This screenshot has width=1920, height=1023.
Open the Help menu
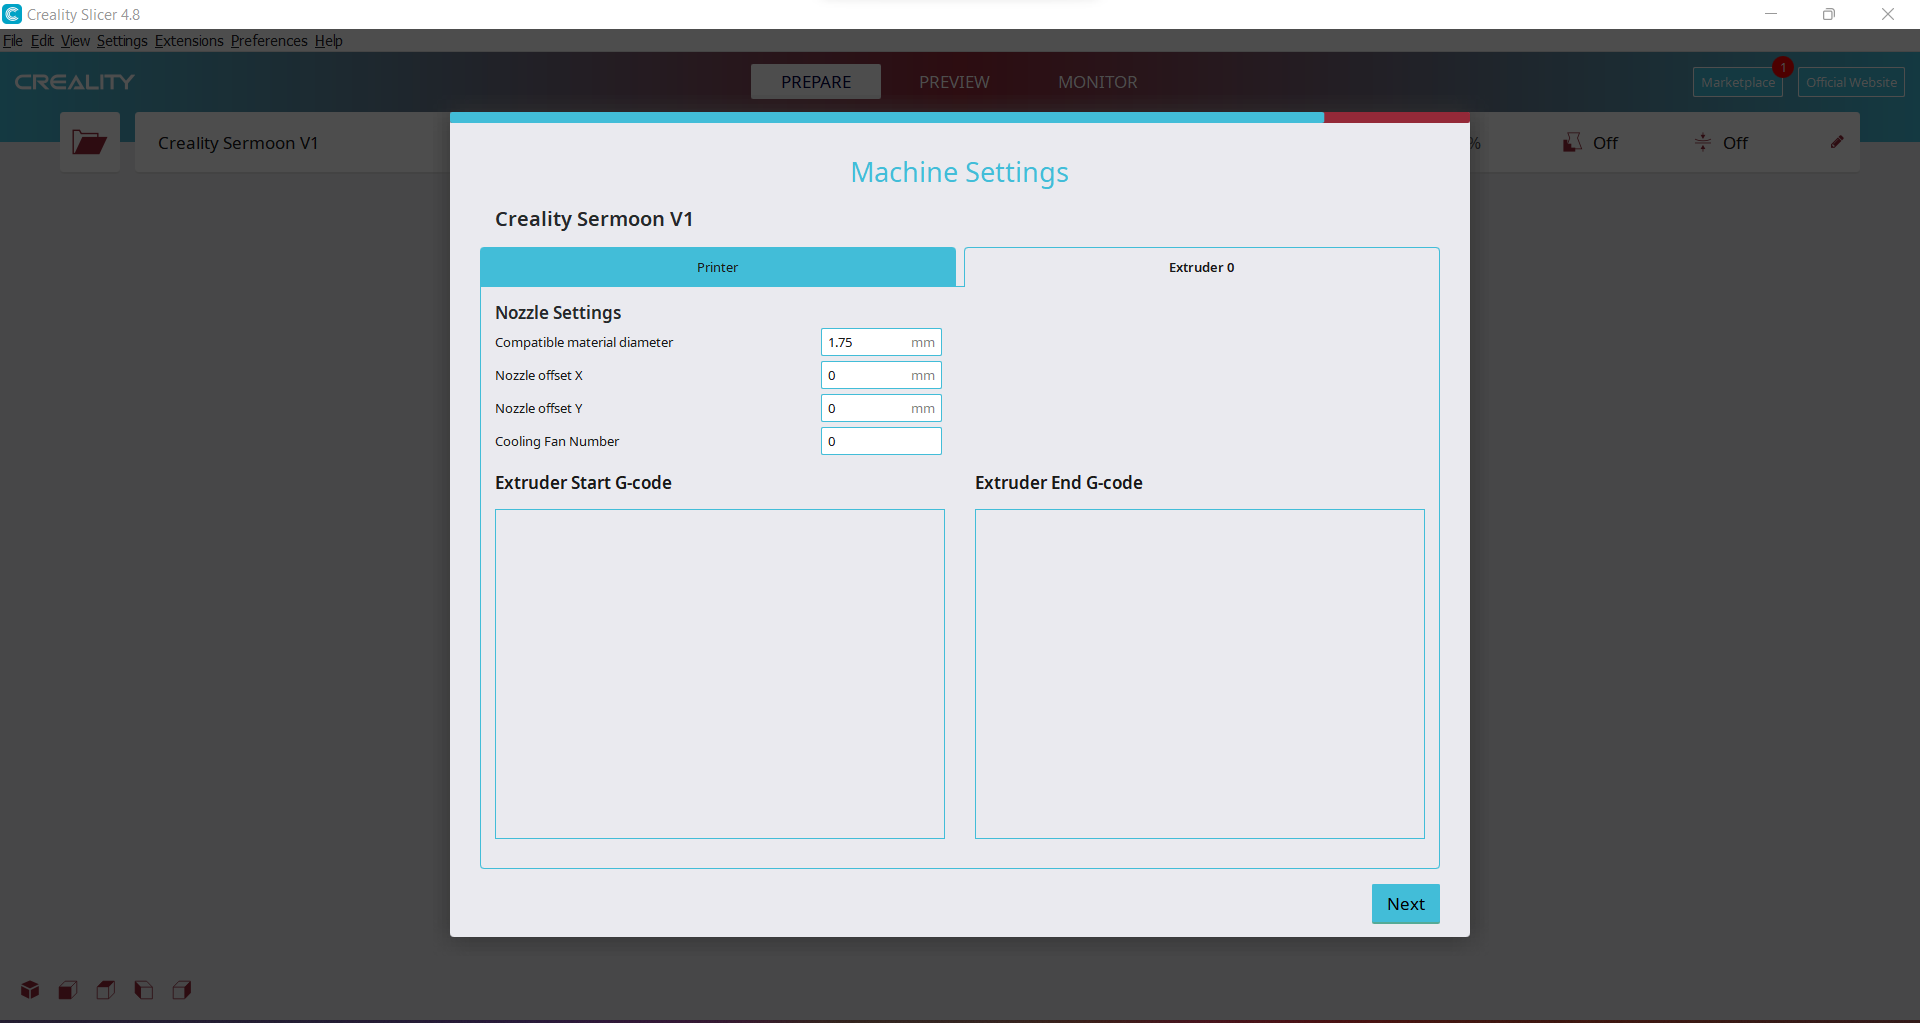329,41
